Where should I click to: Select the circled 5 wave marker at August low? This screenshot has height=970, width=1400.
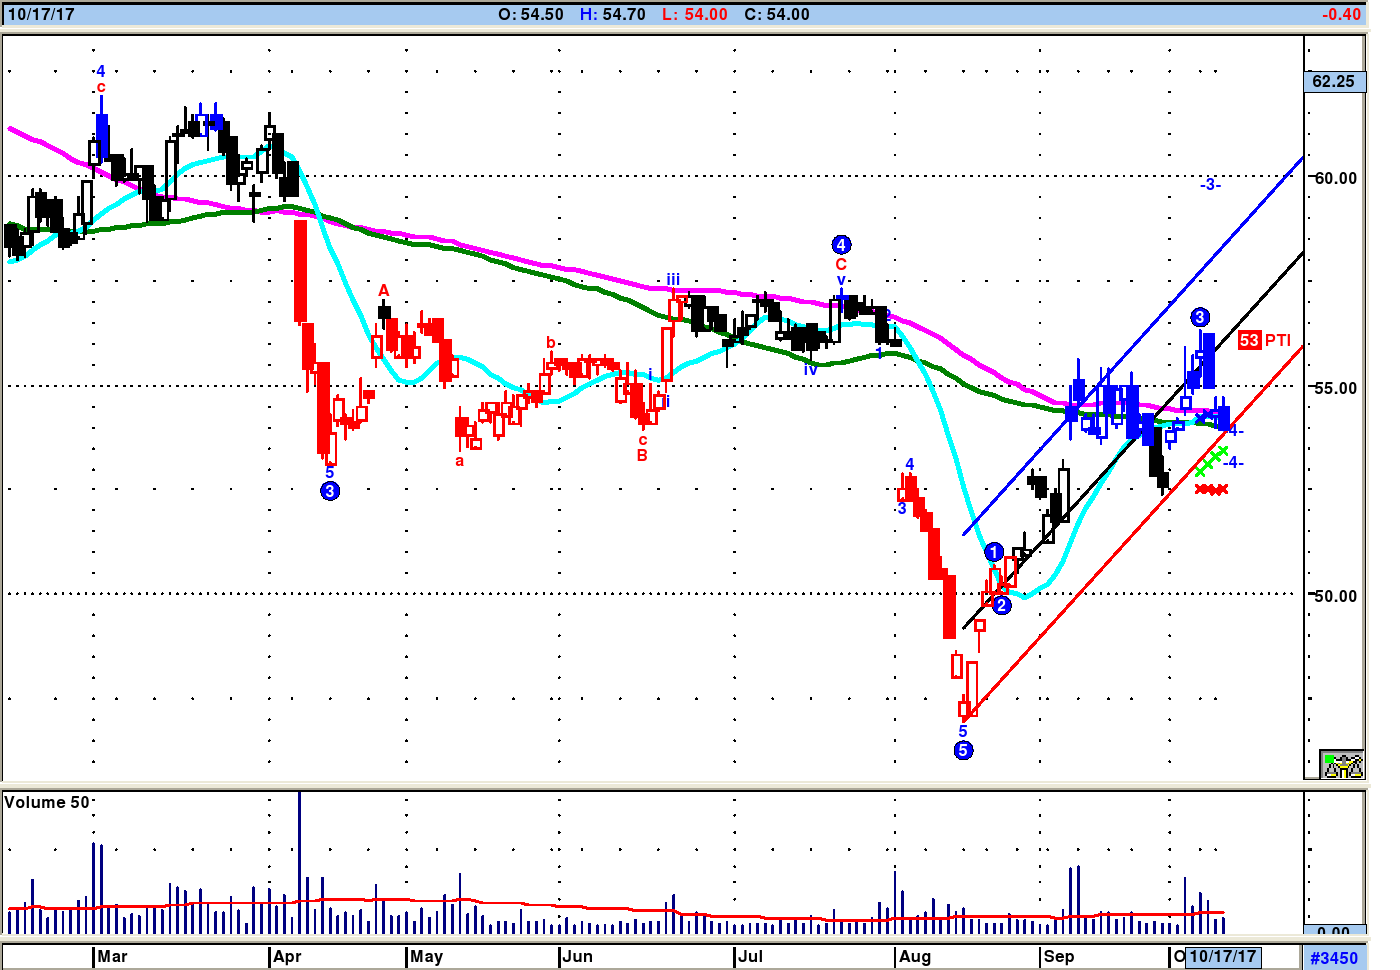[x=963, y=750]
